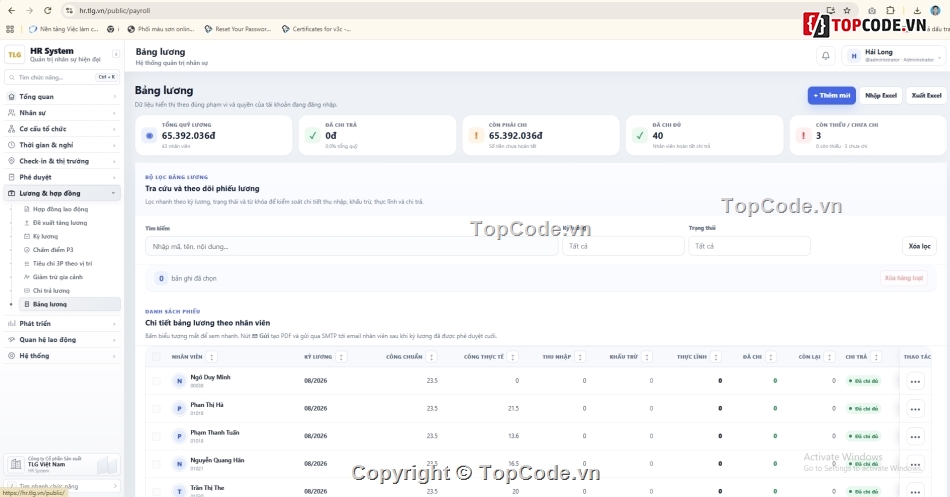Sort by Thu nhập column
The height and width of the screenshot is (497, 950).
tap(580, 357)
